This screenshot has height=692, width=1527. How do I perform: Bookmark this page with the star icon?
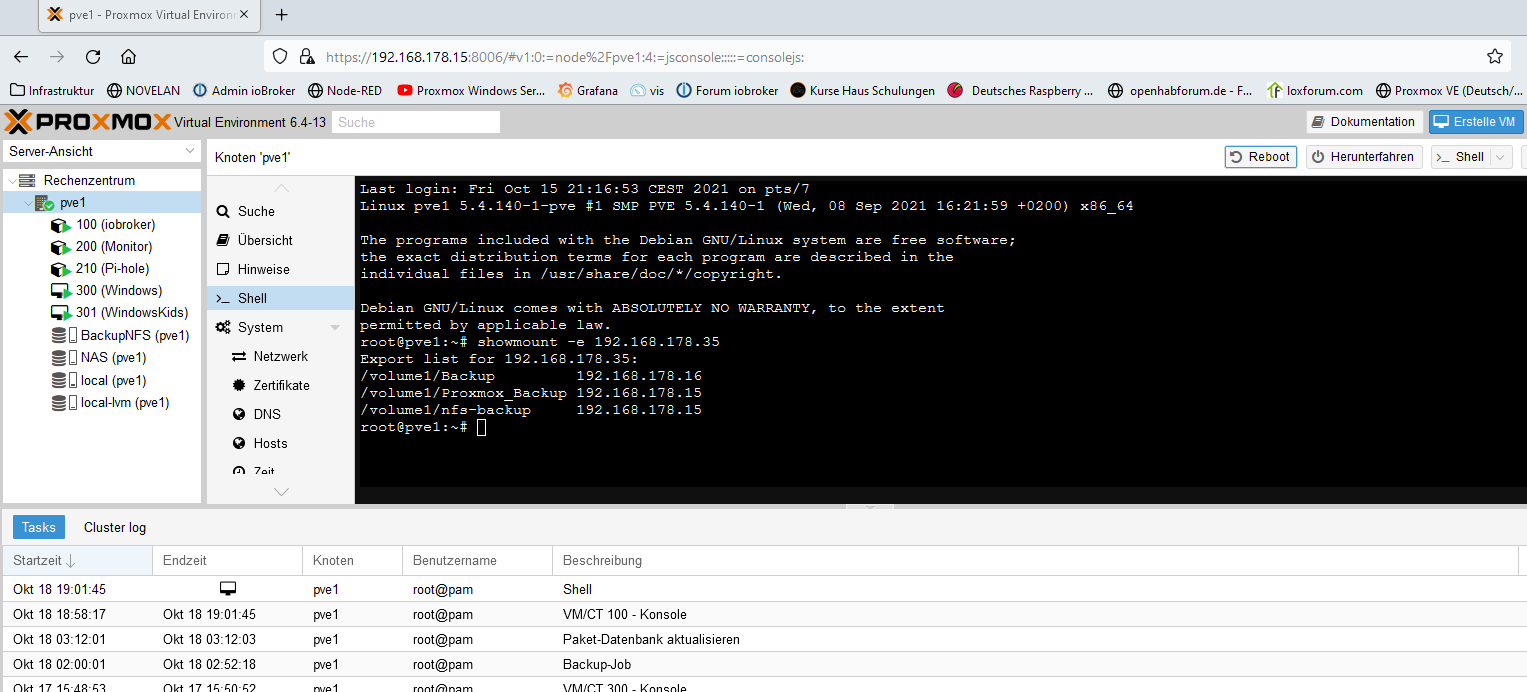(x=1495, y=57)
